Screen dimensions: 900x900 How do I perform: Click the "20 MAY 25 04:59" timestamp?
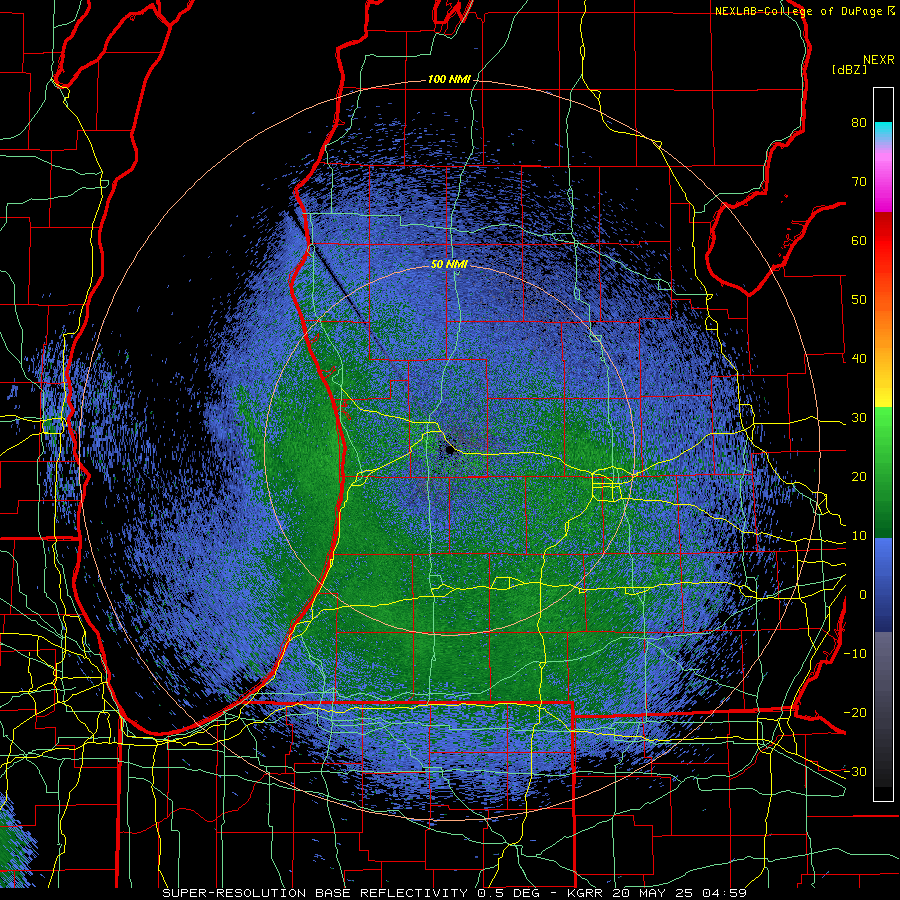click(x=680, y=893)
